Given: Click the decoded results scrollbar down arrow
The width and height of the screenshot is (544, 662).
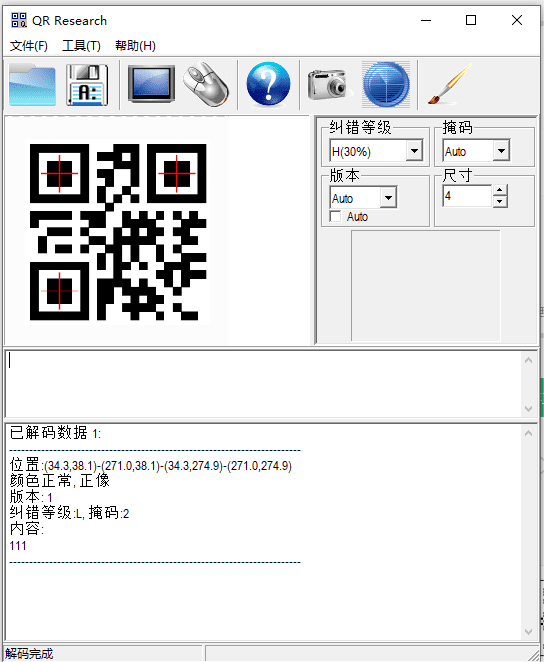Looking at the screenshot, I should (528, 632).
